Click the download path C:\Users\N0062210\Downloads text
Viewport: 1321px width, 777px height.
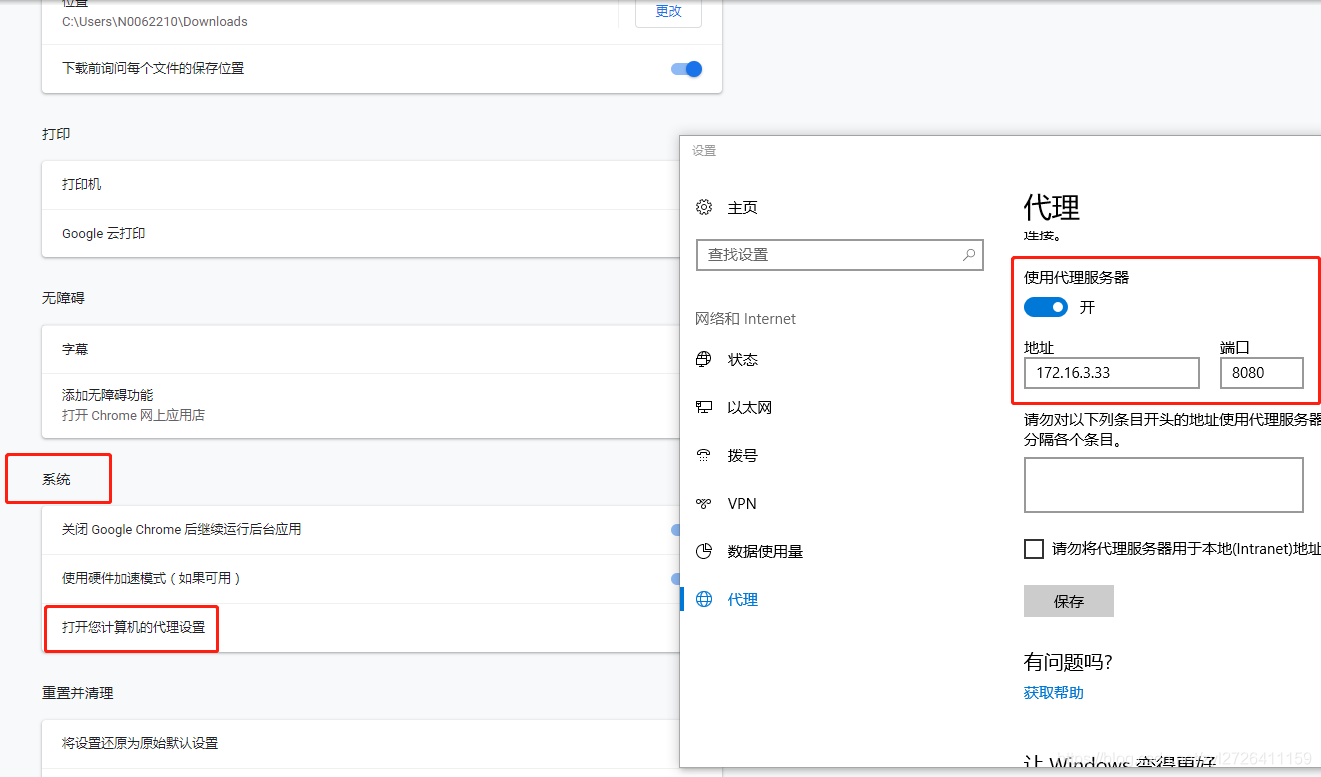pos(155,21)
